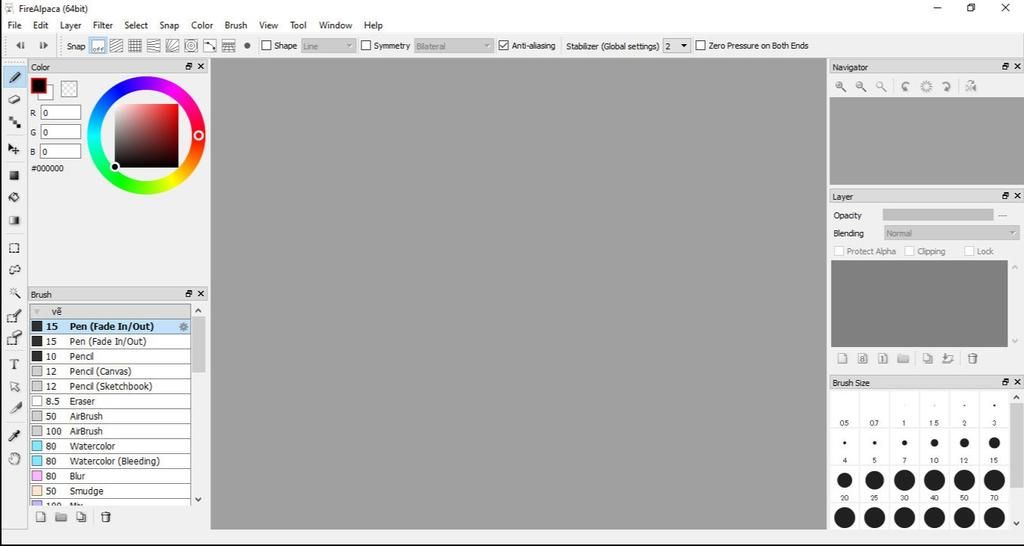Select the transparent color swatch
The image size is (1024, 546).
[x=69, y=89]
